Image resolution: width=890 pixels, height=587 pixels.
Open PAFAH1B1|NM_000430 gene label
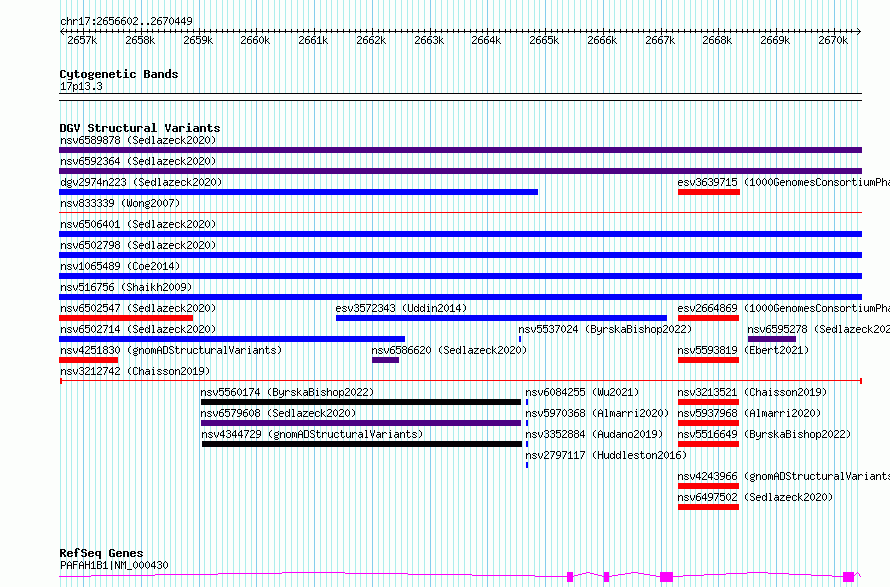coord(114,565)
